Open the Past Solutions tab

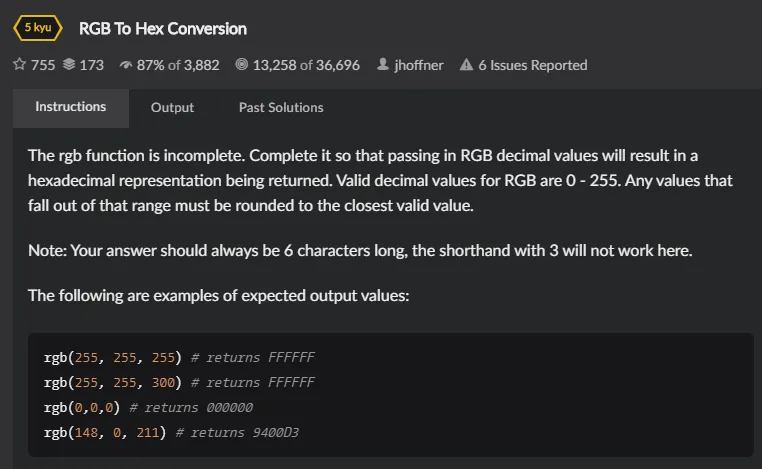281,108
